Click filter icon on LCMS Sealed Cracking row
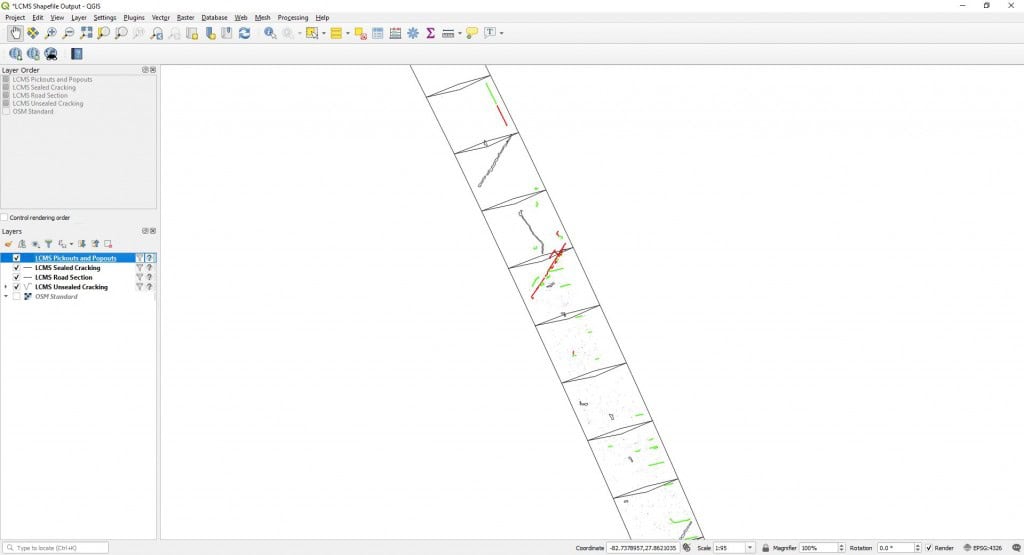The width and height of the screenshot is (1024, 555). (139, 268)
